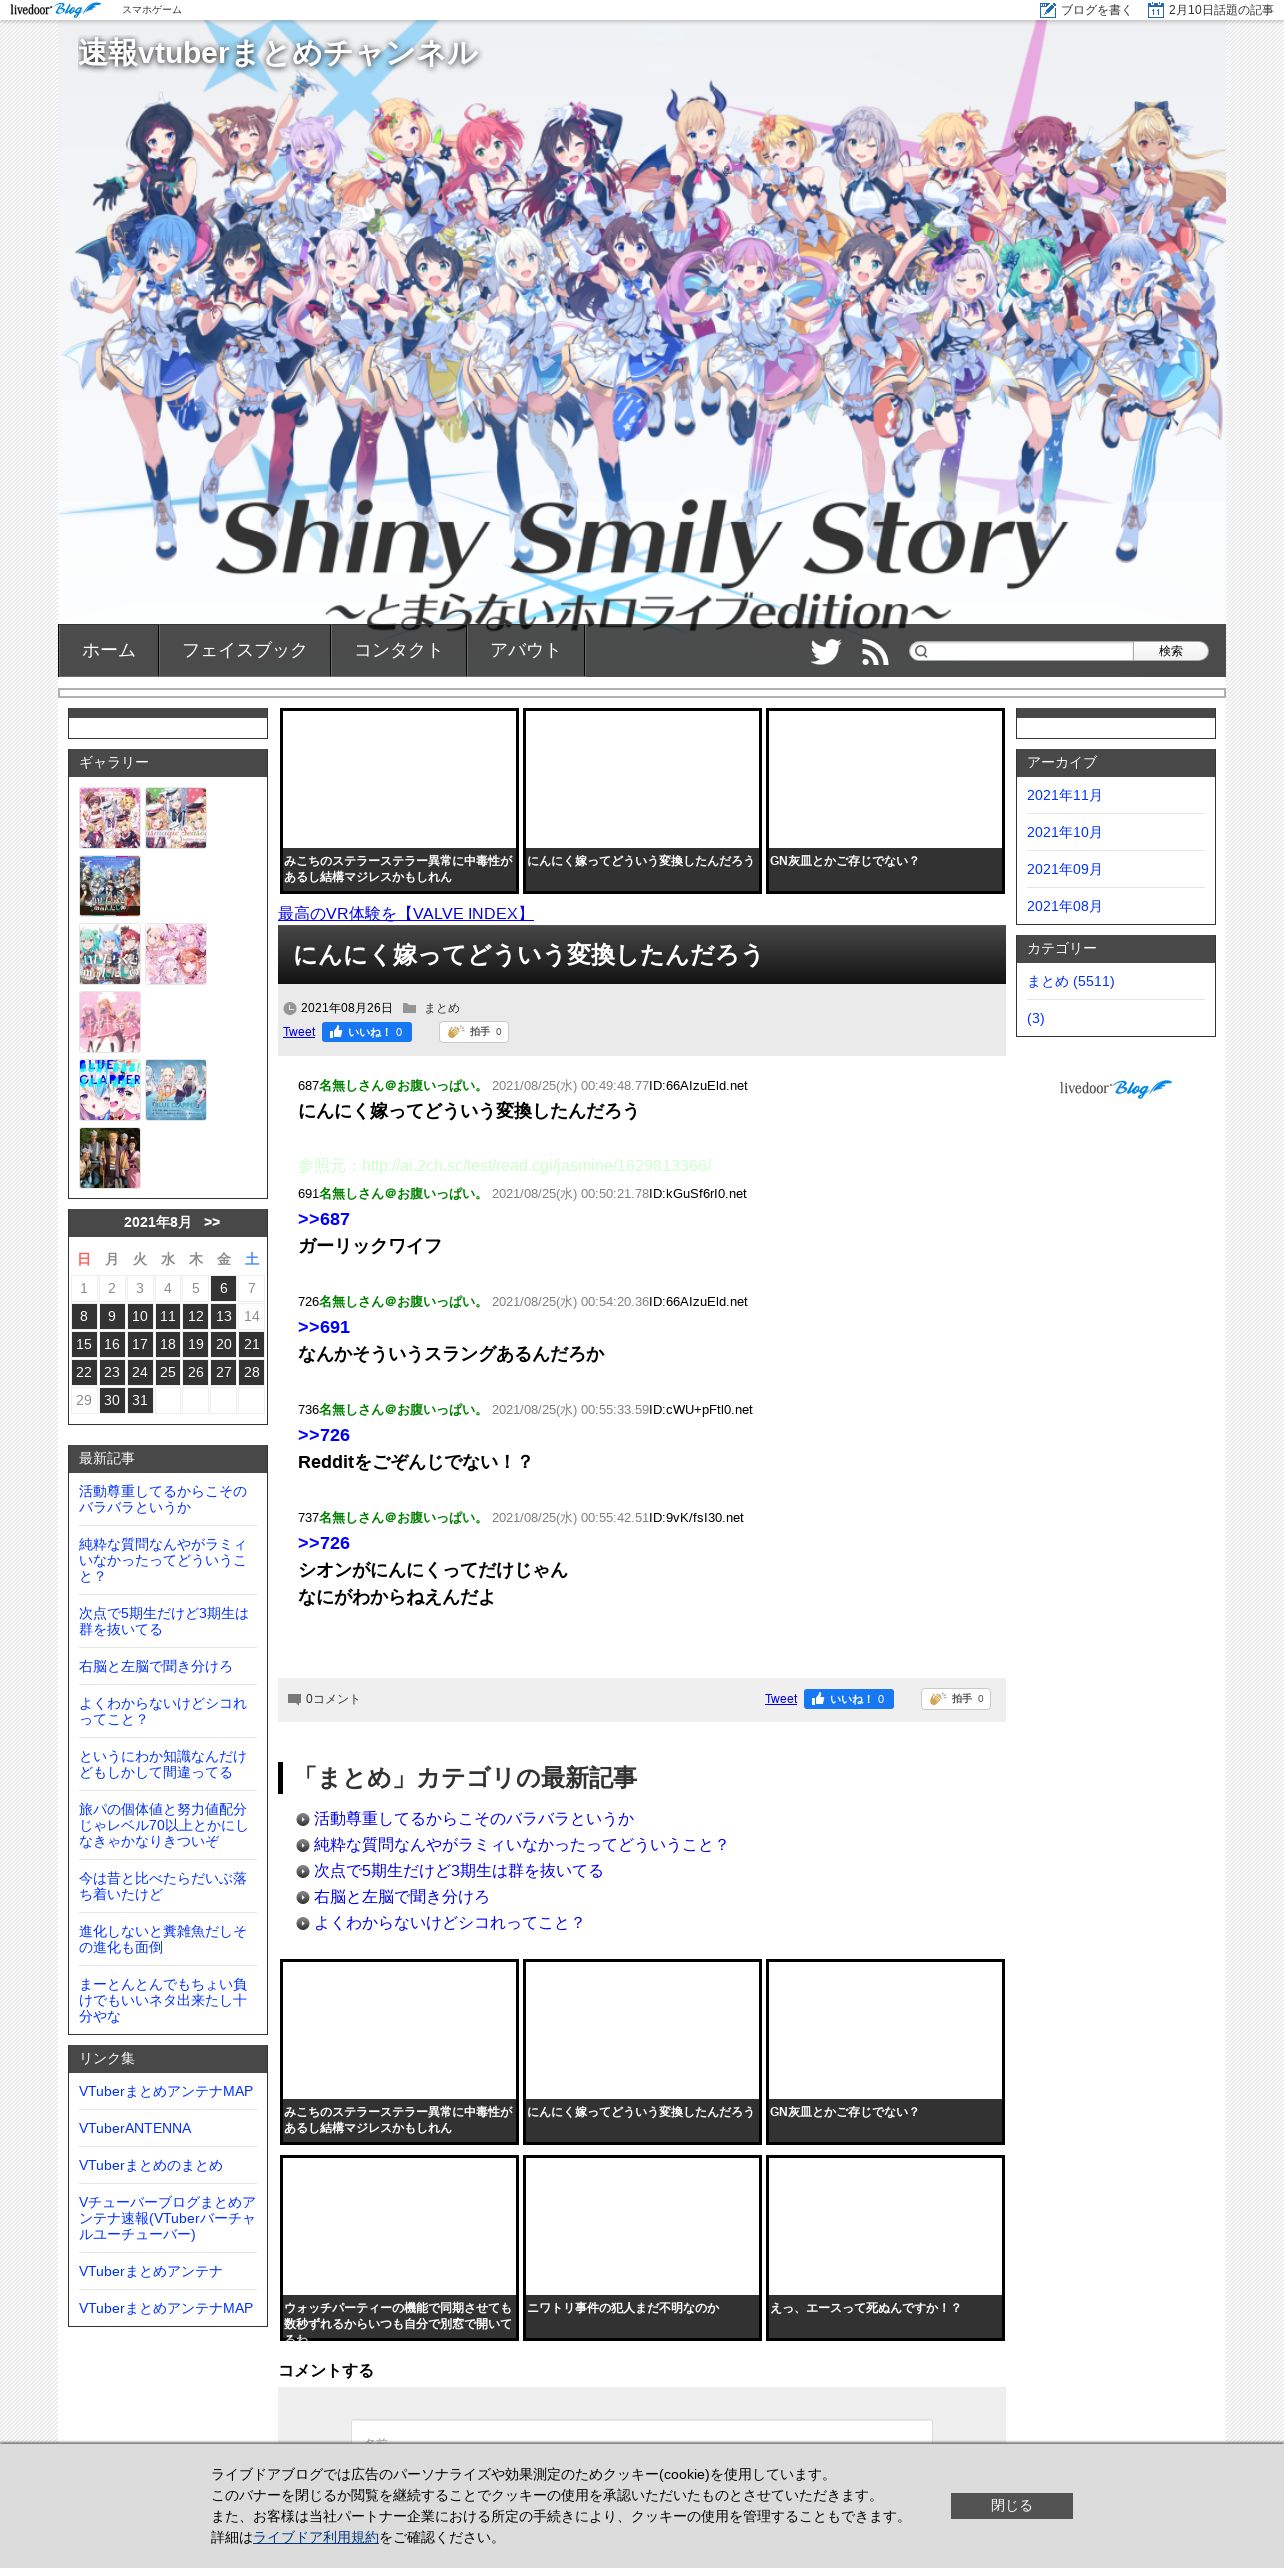Click the 0コメント comment bubble icon
The height and width of the screenshot is (2568, 1284).
294,1699
